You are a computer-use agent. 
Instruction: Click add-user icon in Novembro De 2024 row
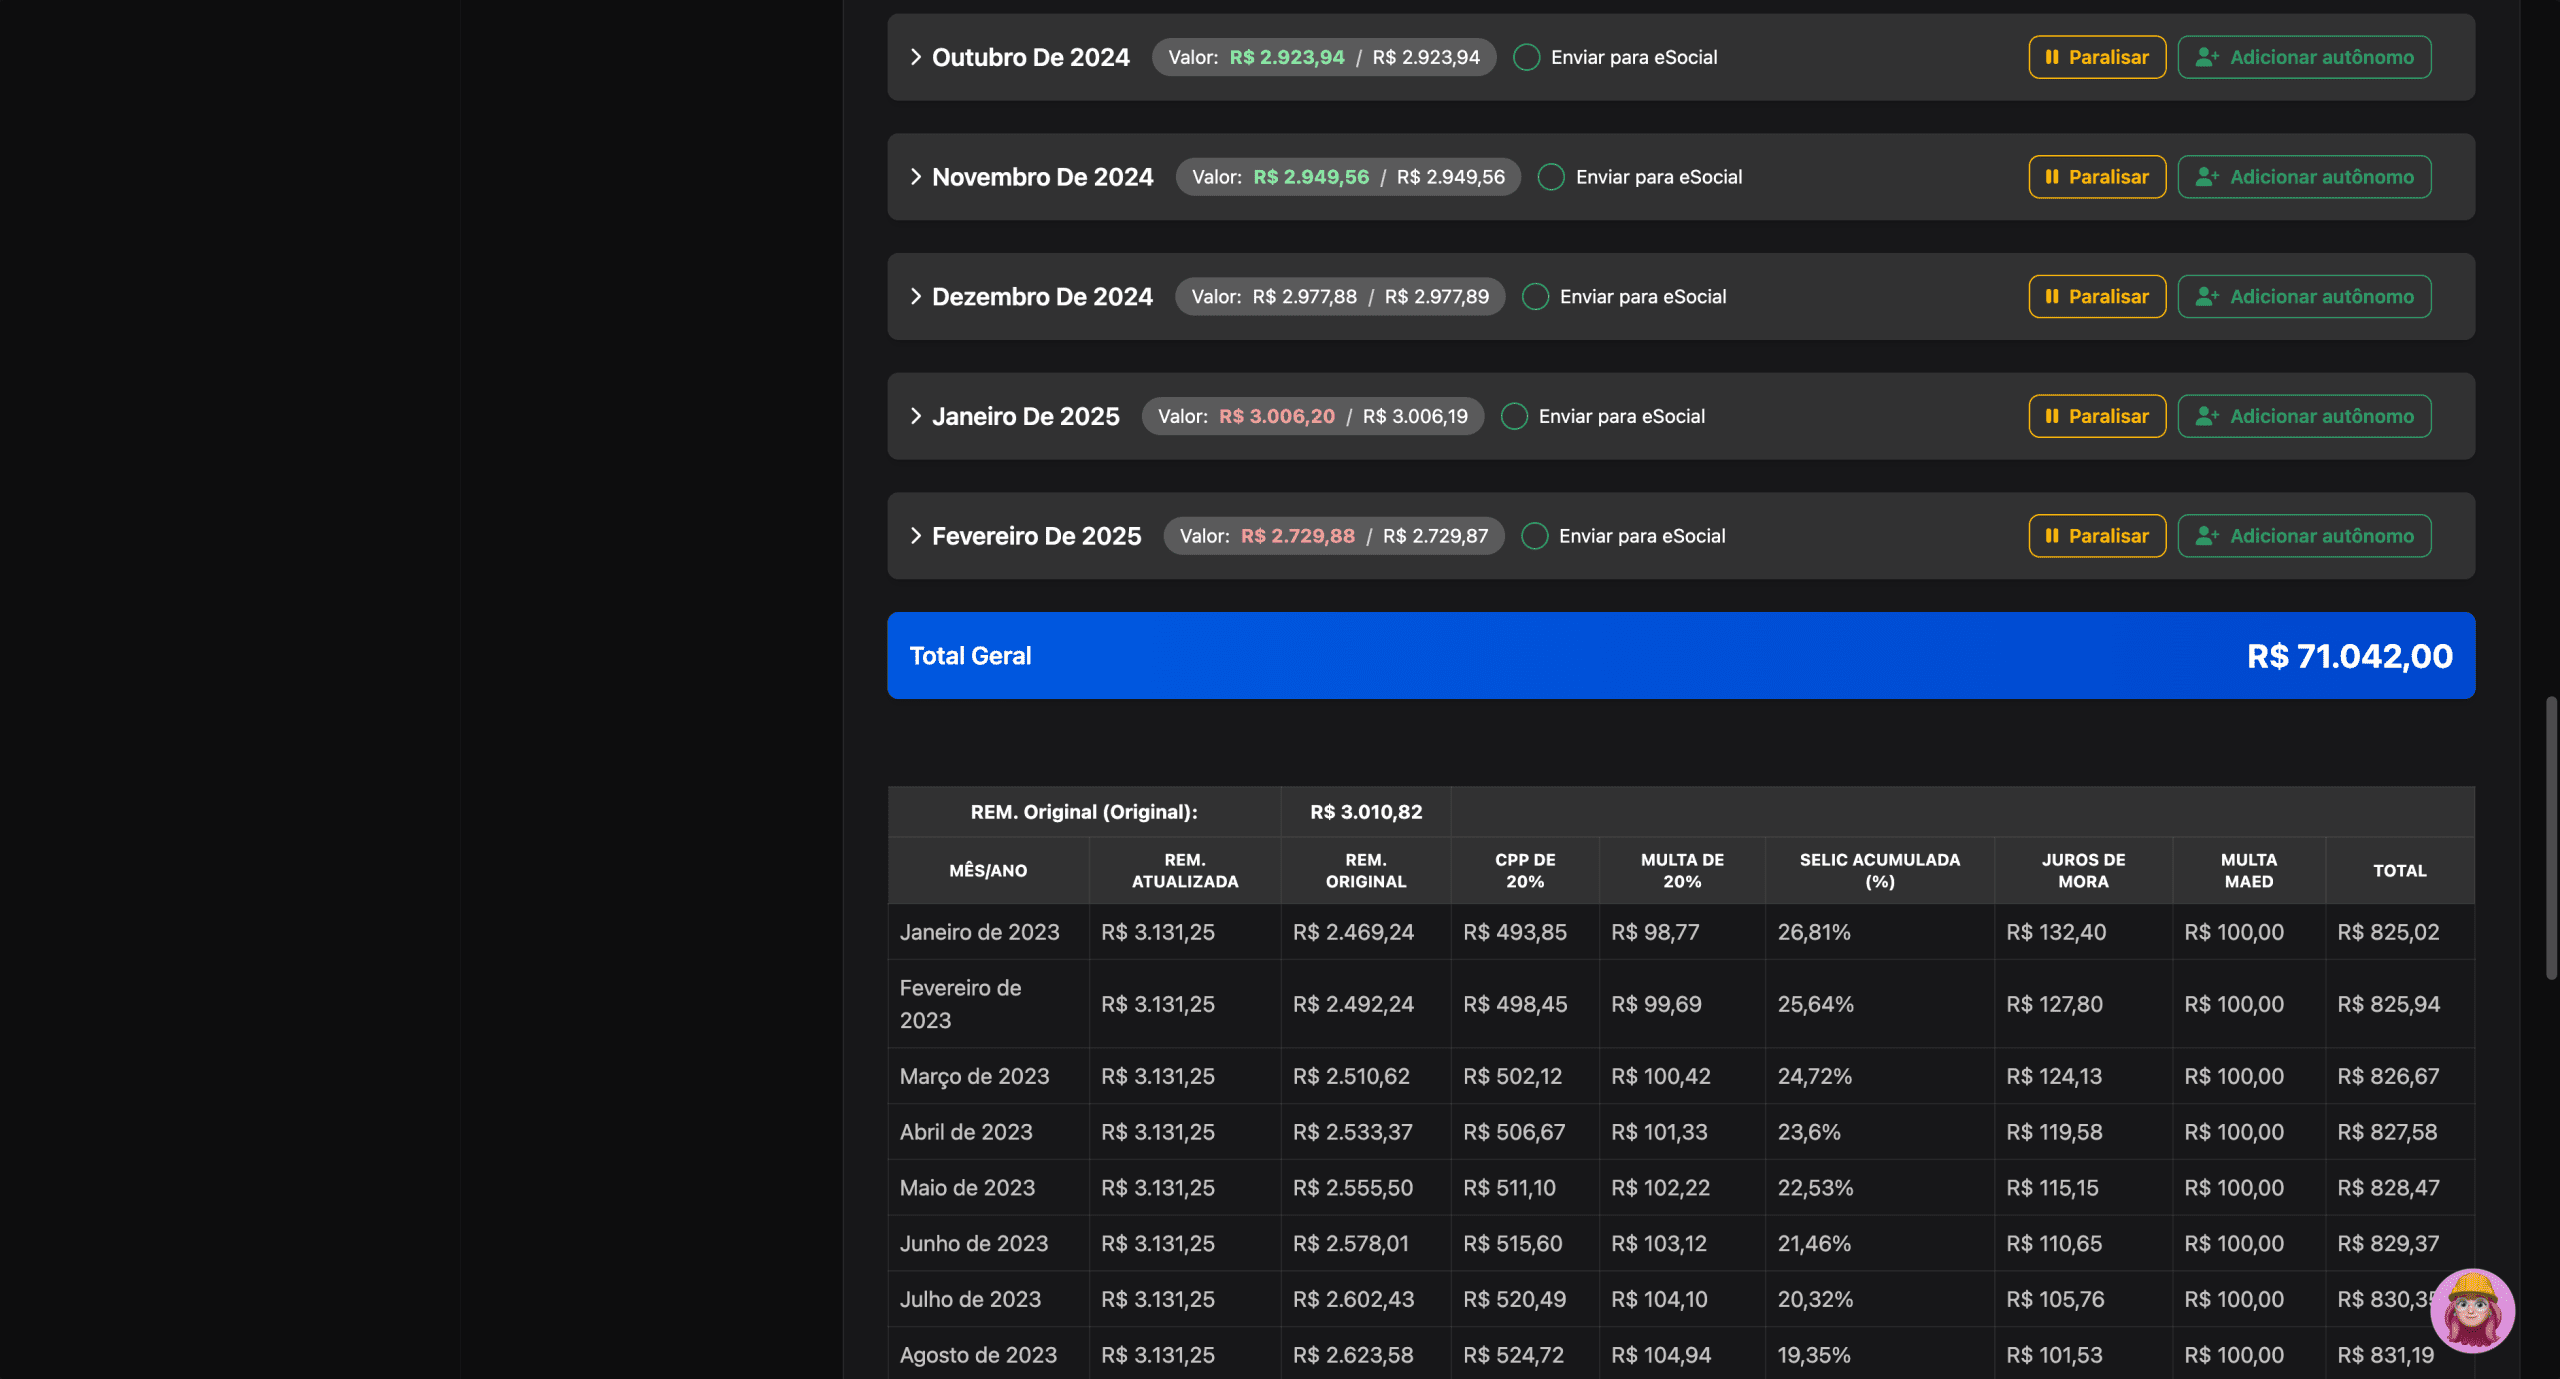click(x=2207, y=177)
